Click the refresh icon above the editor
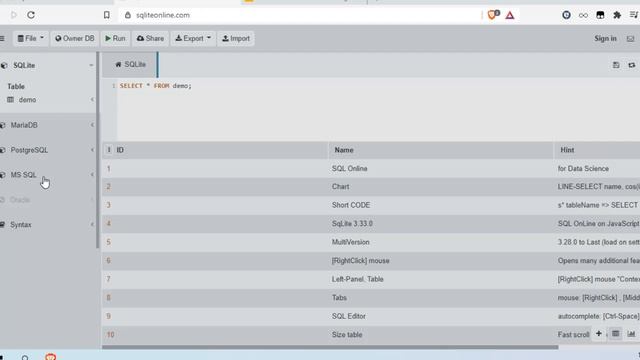The width and height of the screenshot is (640, 360). click(631, 65)
